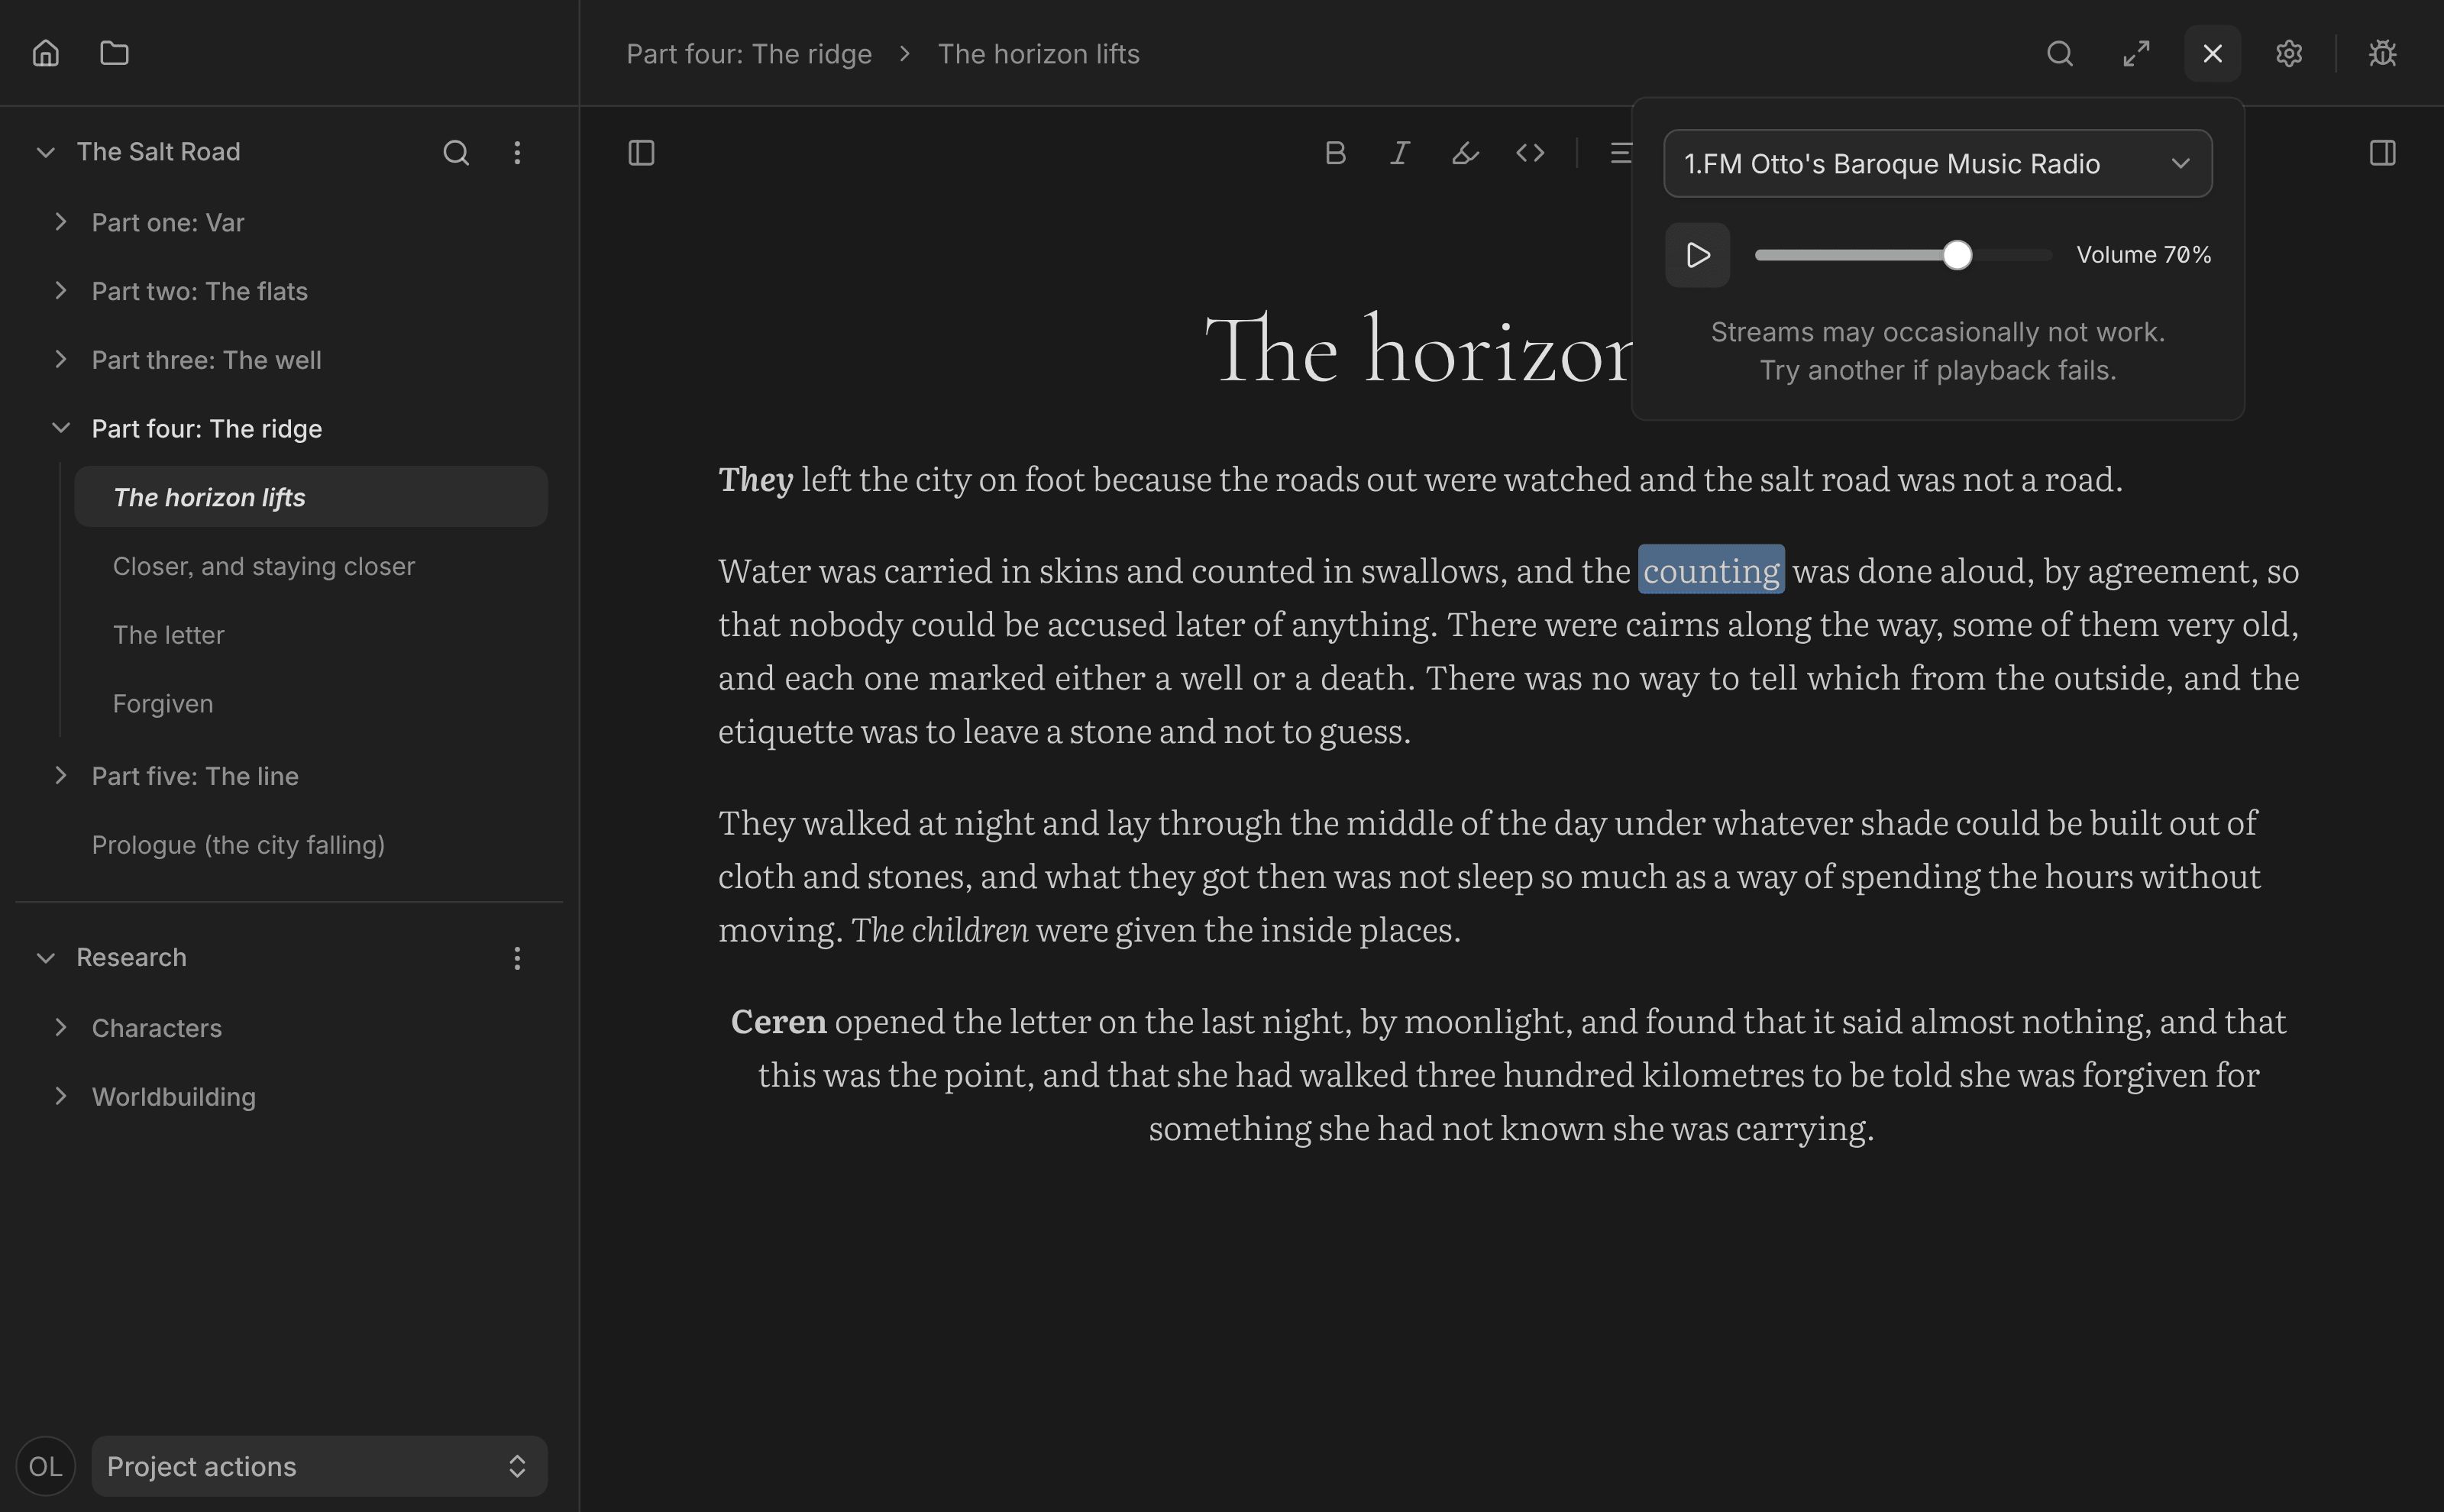Toggle the left sidebar panel icon

tap(641, 153)
